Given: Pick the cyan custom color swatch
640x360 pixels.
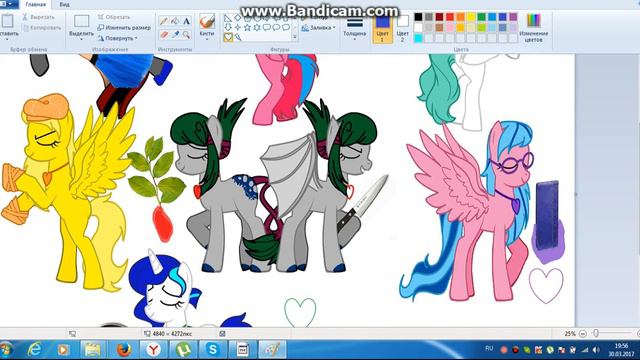Looking at the screenshot, I should [418, 38].
